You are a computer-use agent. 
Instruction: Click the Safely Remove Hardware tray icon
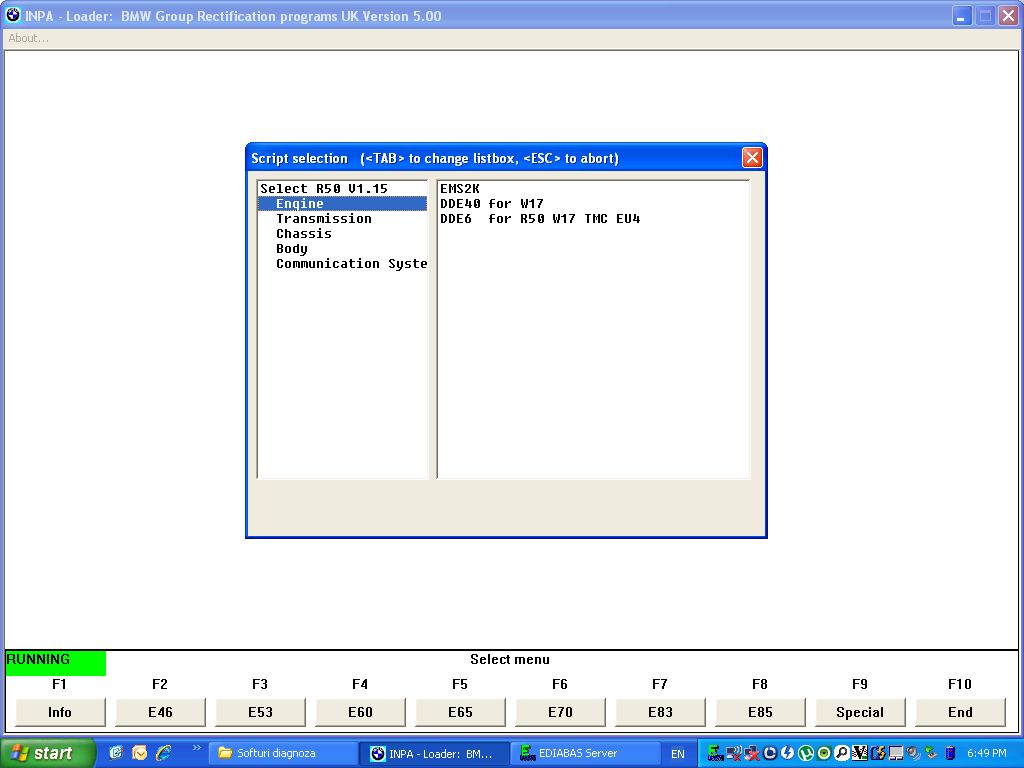[932, 753]
